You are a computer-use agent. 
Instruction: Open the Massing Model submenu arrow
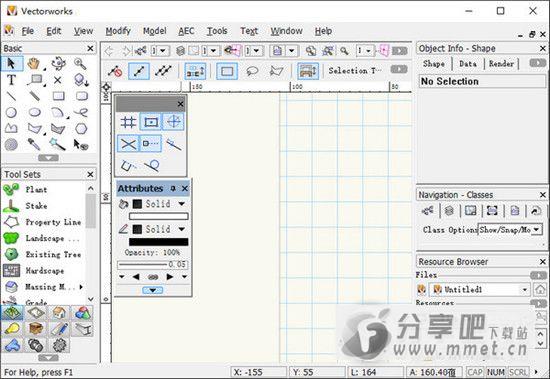(81, 287)
